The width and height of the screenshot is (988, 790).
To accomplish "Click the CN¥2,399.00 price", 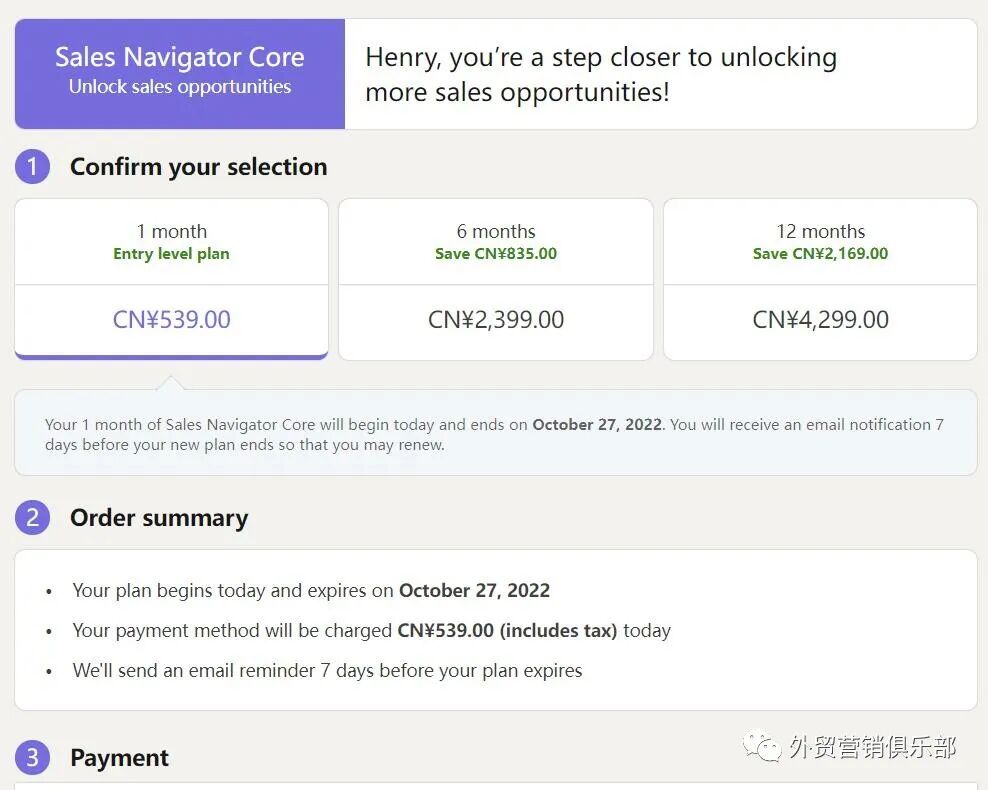I will click(496, 320).
